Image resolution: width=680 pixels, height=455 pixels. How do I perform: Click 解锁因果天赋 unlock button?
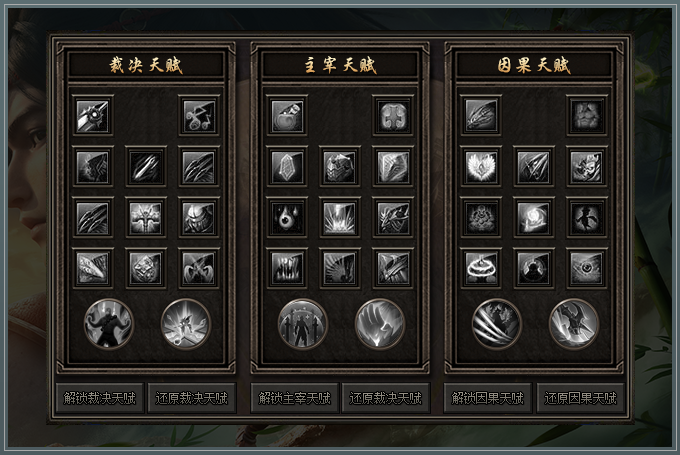pos(487,398)
